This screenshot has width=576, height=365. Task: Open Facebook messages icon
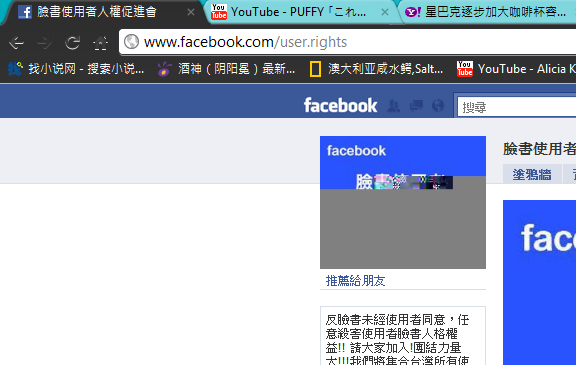pyautogui.click(x=416, y=106)
